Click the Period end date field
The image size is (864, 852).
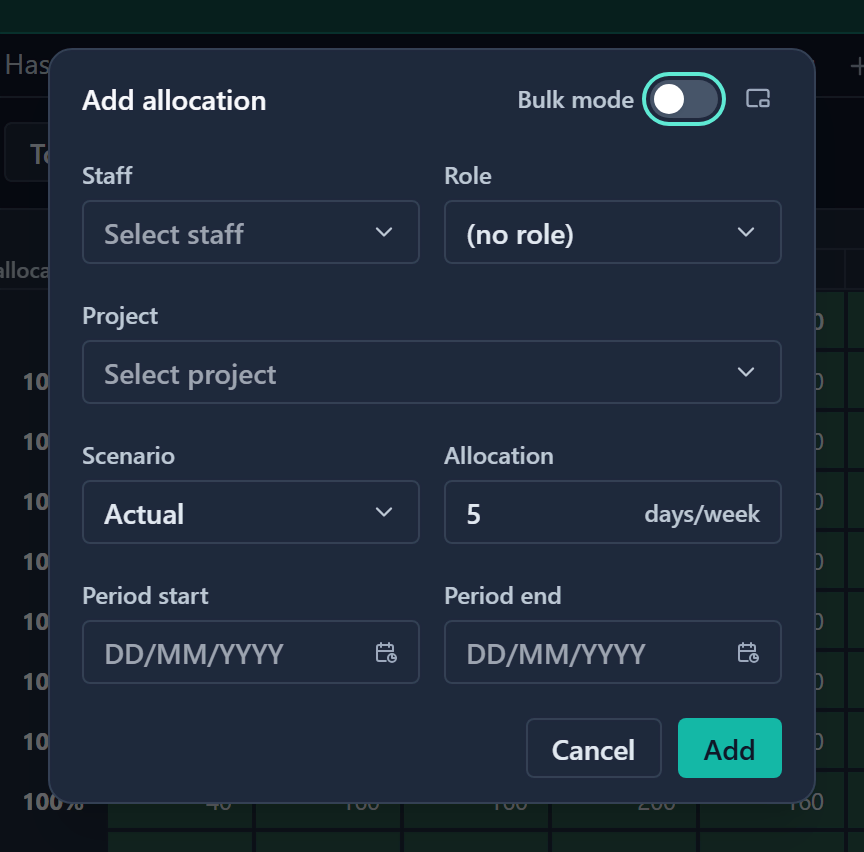point(613,652)
